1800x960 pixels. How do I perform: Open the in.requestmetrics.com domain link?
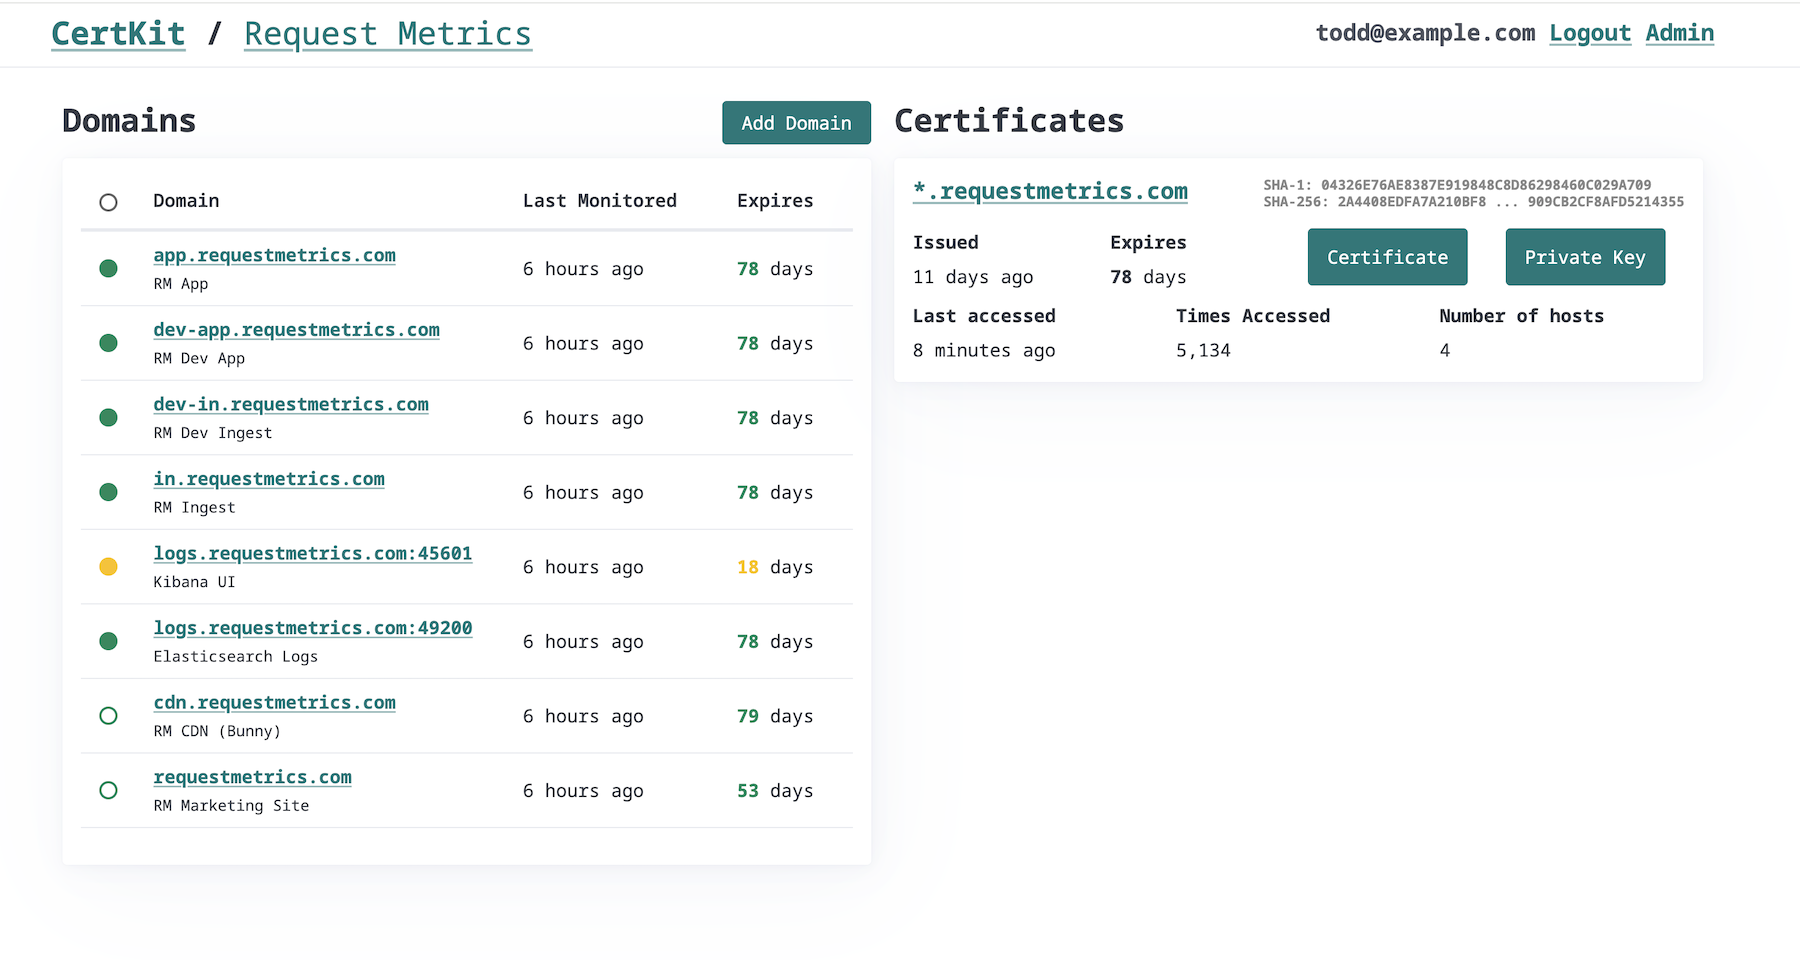coord(269,479)
